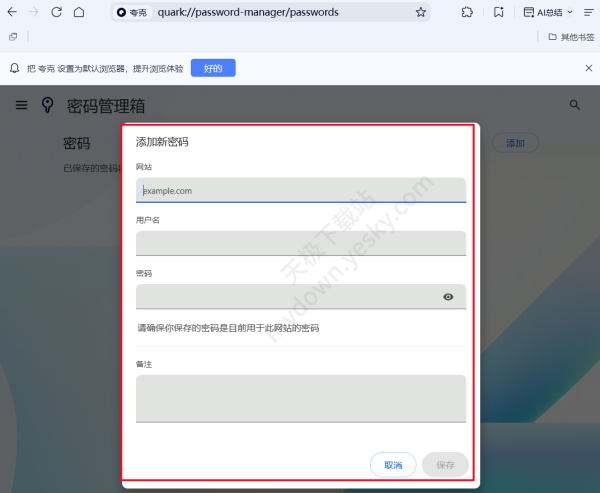Click 好的 to set default browser
This screenshot has height=493, width=600.
[x=213, y=68]
